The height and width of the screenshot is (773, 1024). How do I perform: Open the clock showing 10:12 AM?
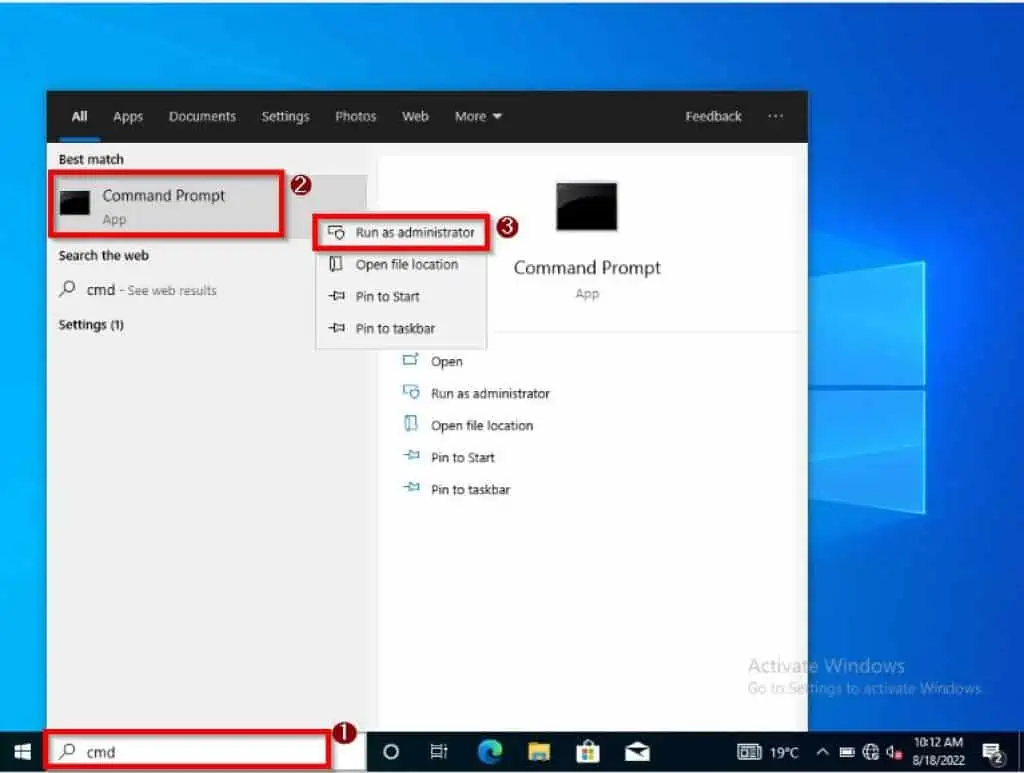(938, 751)
